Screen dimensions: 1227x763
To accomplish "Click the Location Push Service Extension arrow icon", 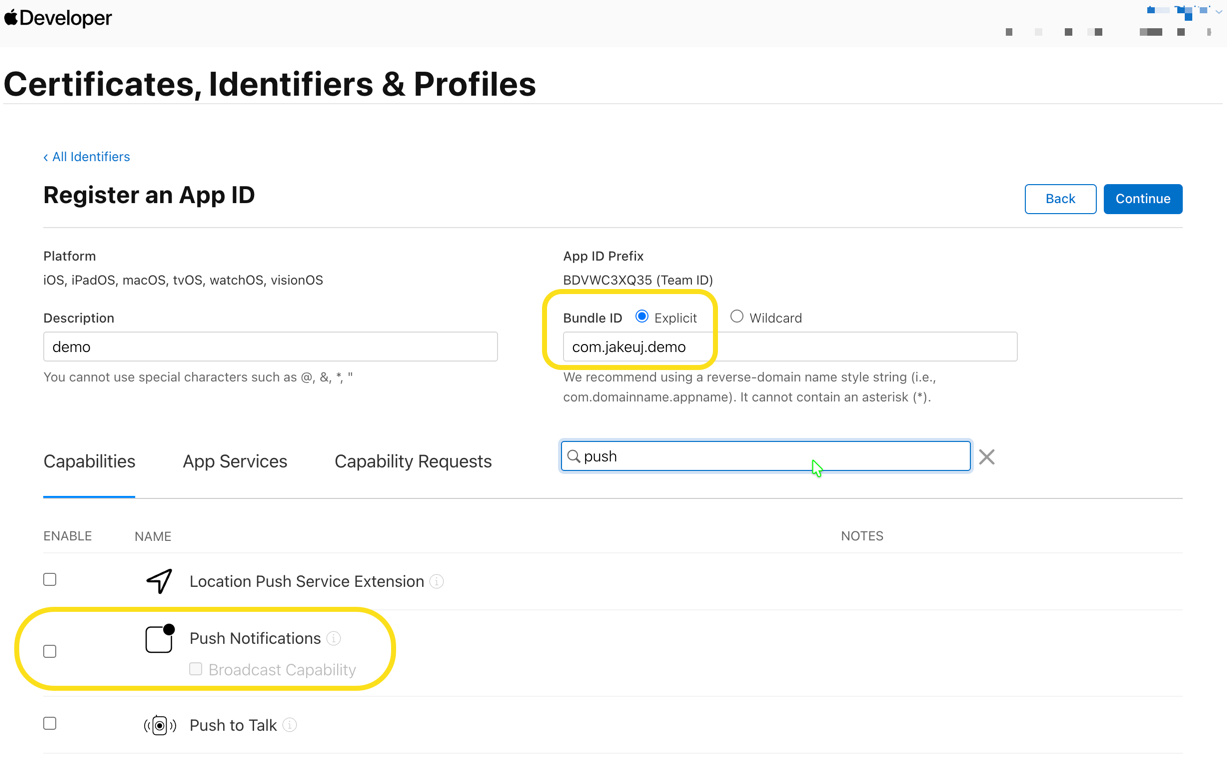I will pyautogui.click(x=159, y=581).
